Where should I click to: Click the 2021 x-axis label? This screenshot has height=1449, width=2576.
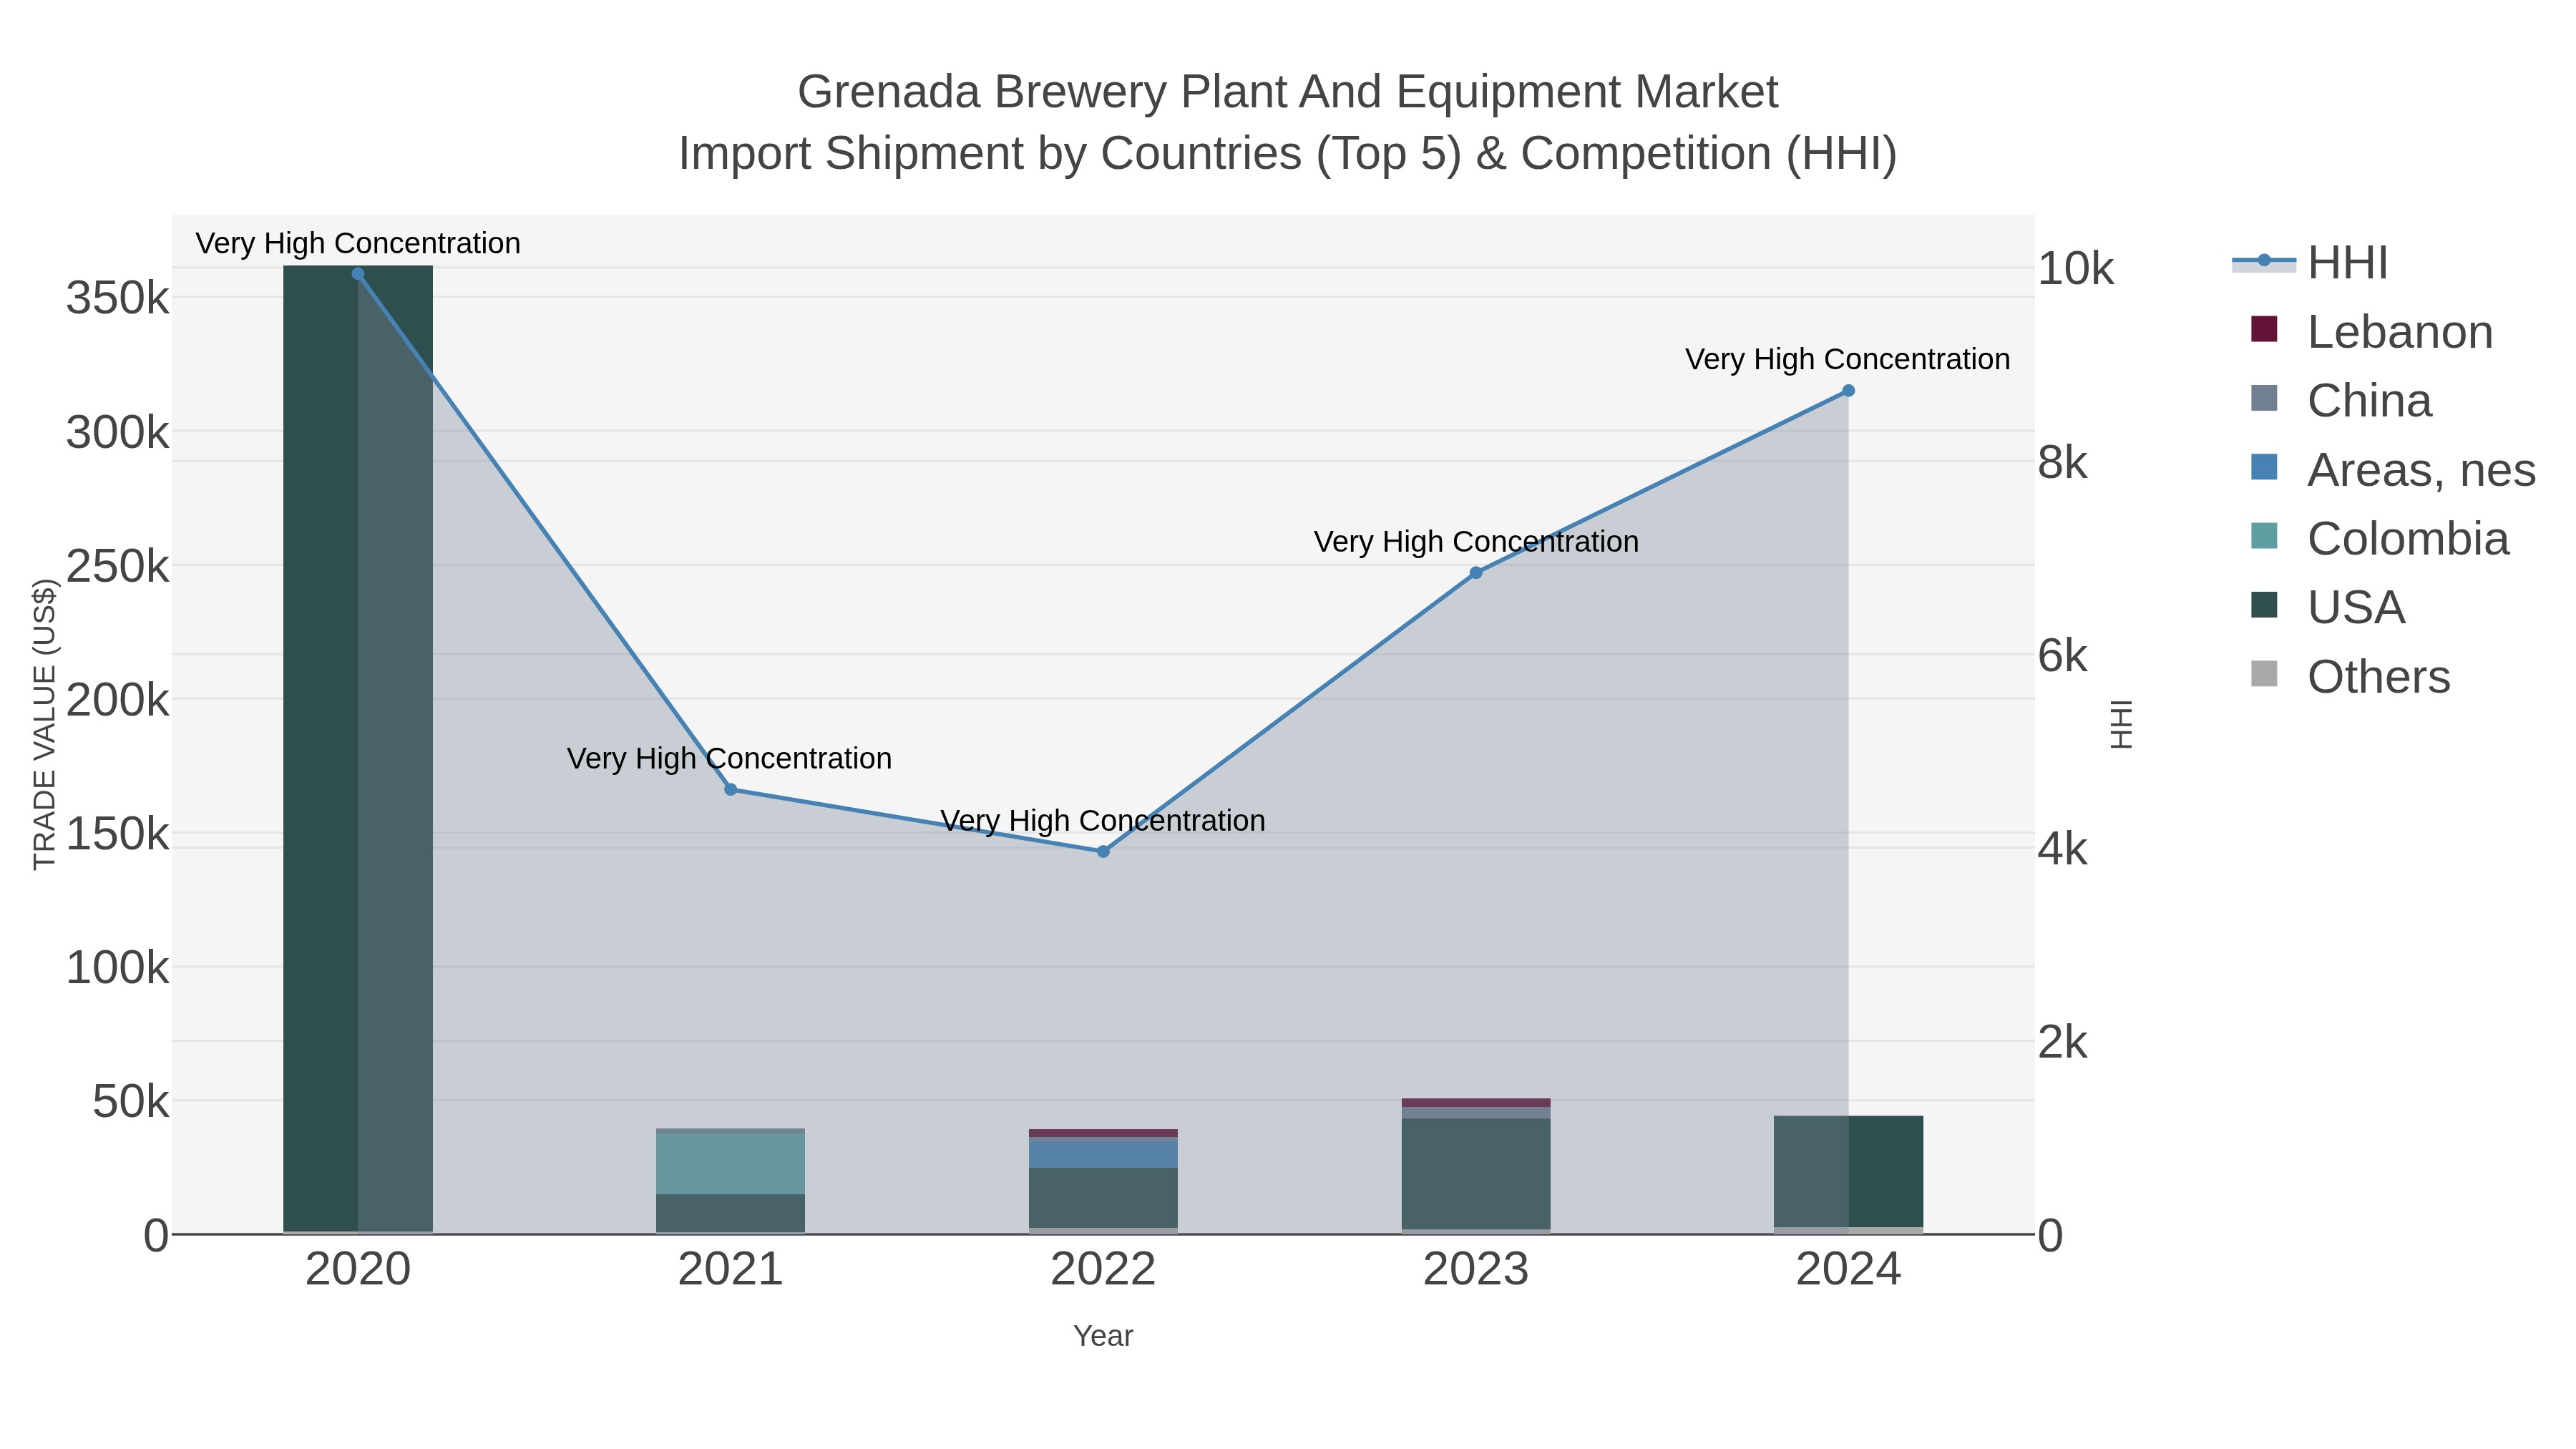(731, 1270)
